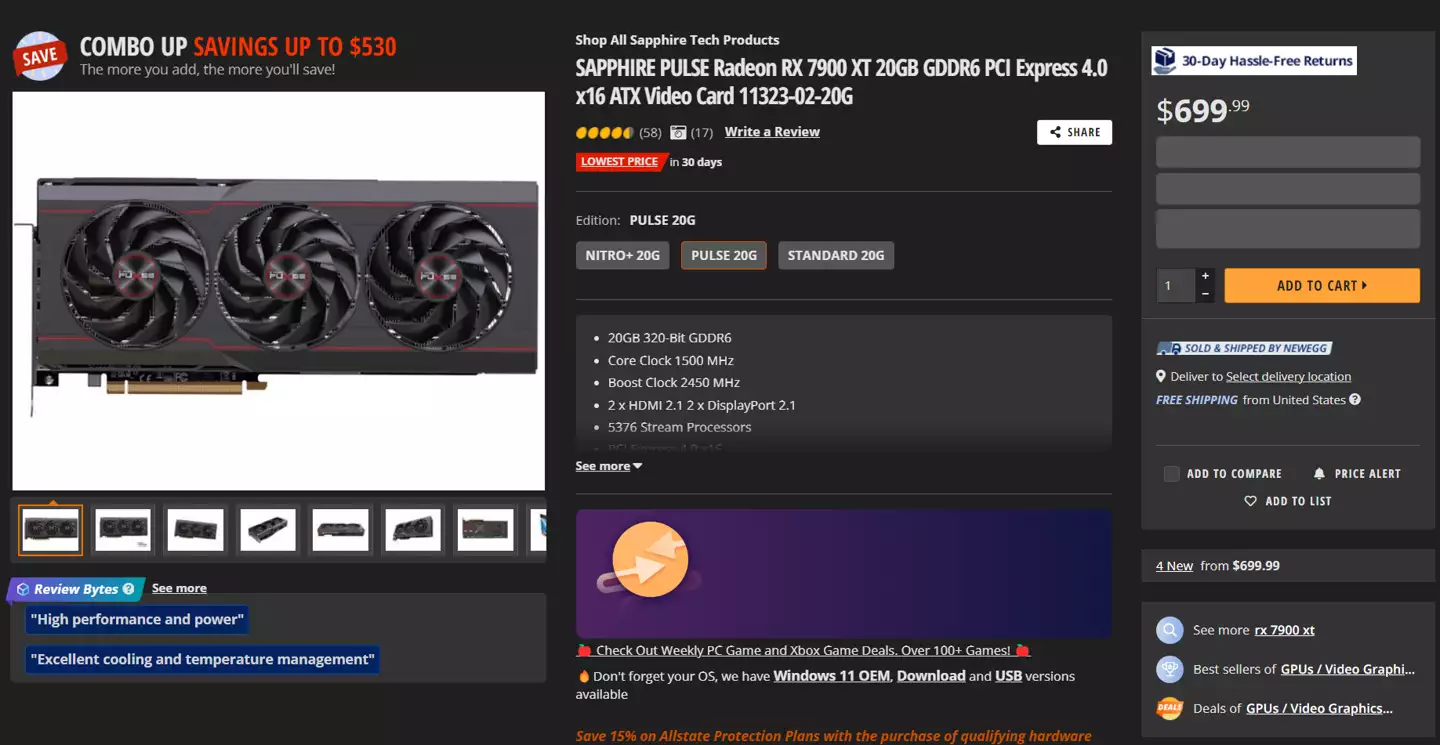The image size is (1440, 745).
Task: Click the orange DEALS badge icon
Action: [1169, 708]
